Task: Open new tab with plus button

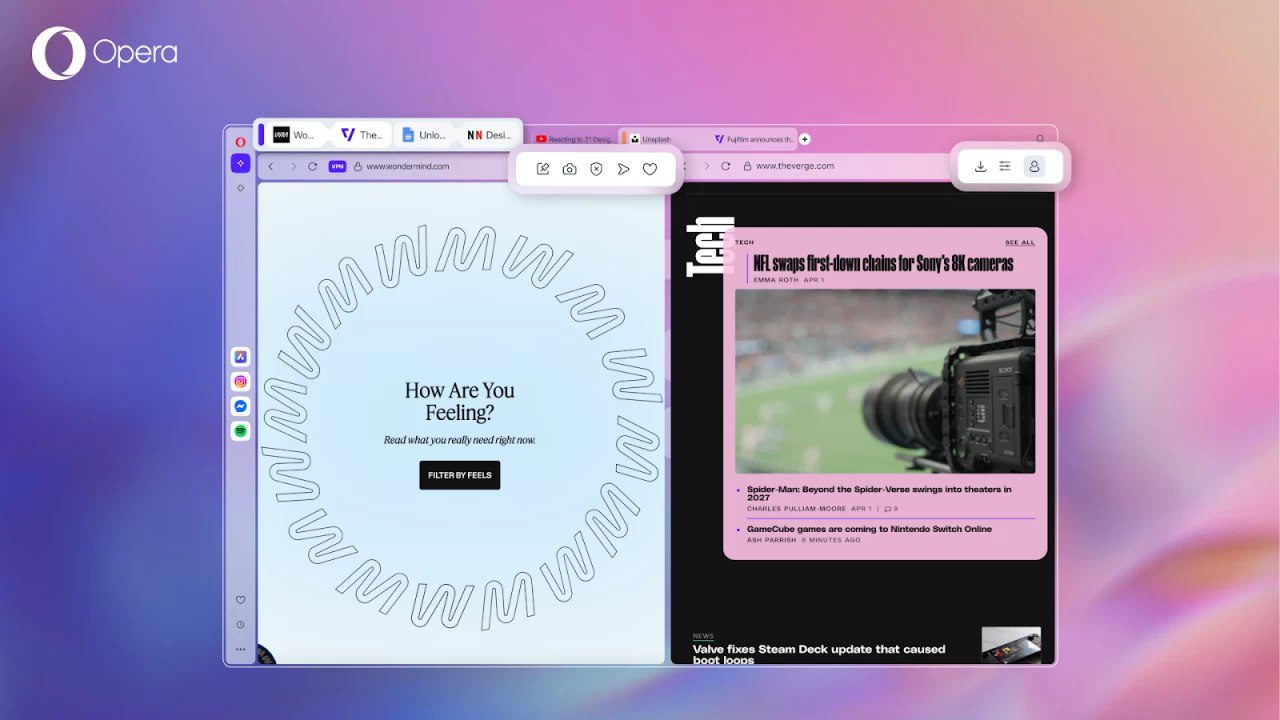Action: click(x=805, y=139)
